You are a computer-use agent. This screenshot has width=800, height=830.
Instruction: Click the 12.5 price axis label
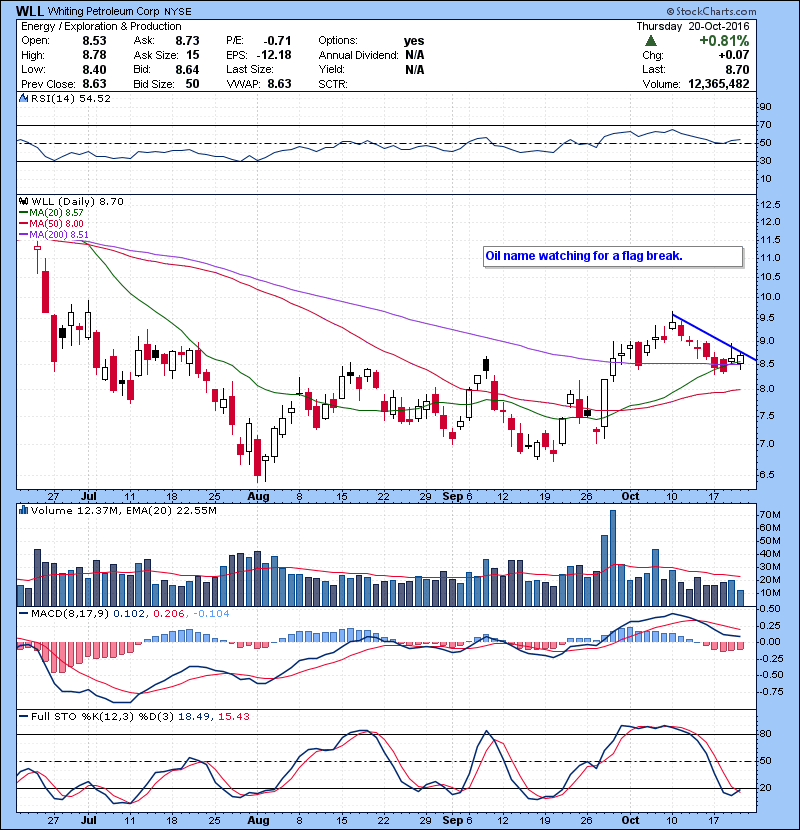pos(770,205)
